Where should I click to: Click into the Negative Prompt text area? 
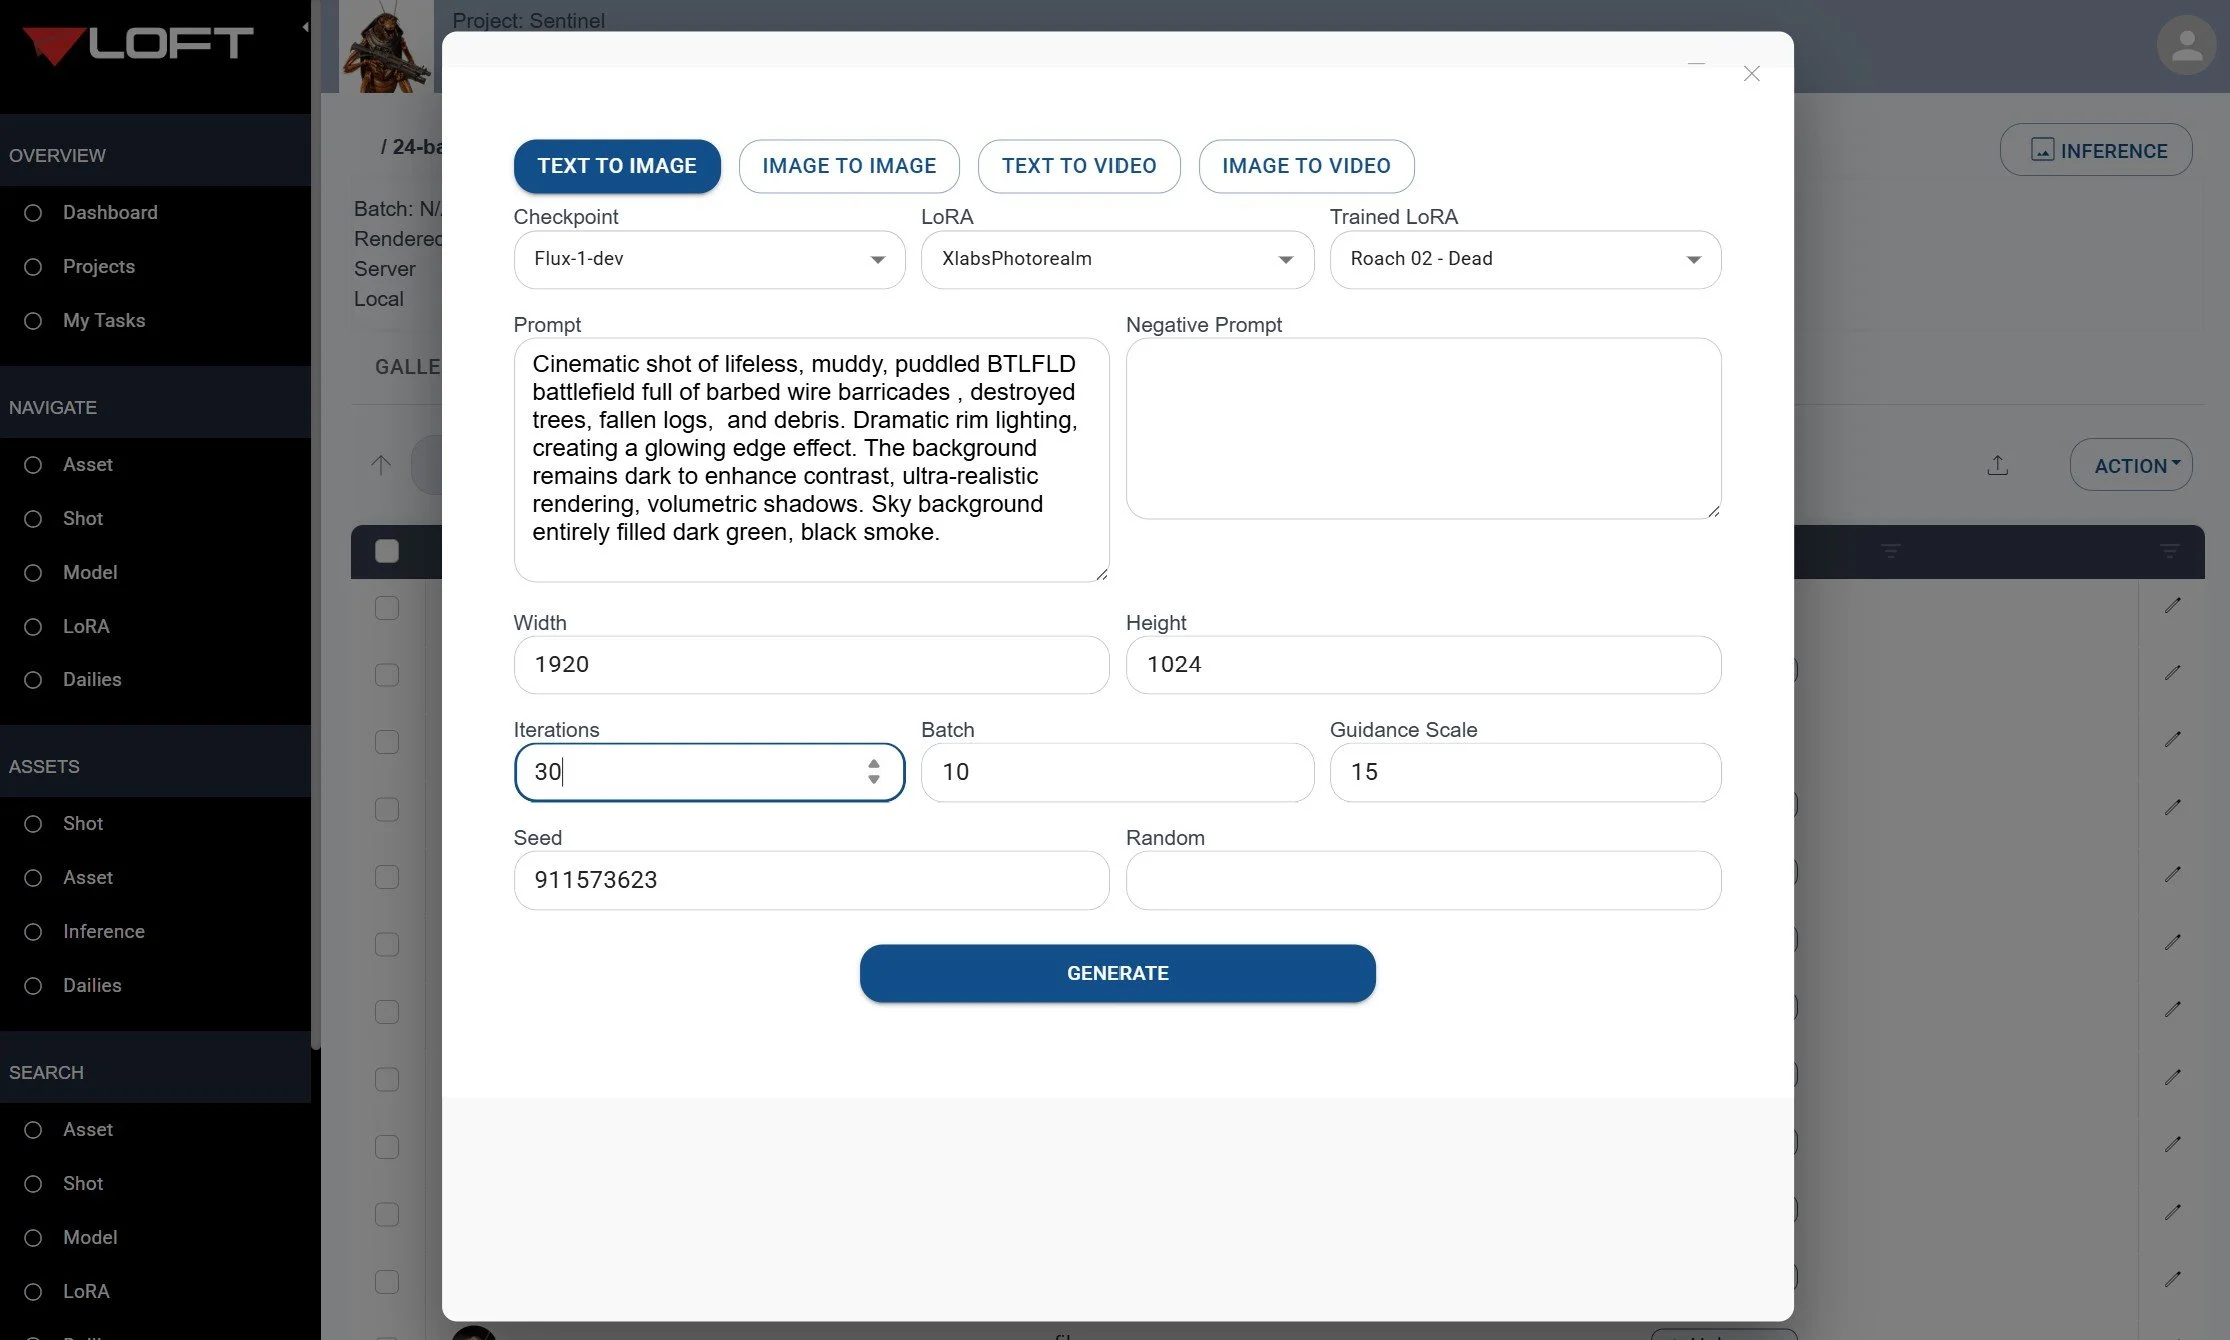(x=1423, y=428)
